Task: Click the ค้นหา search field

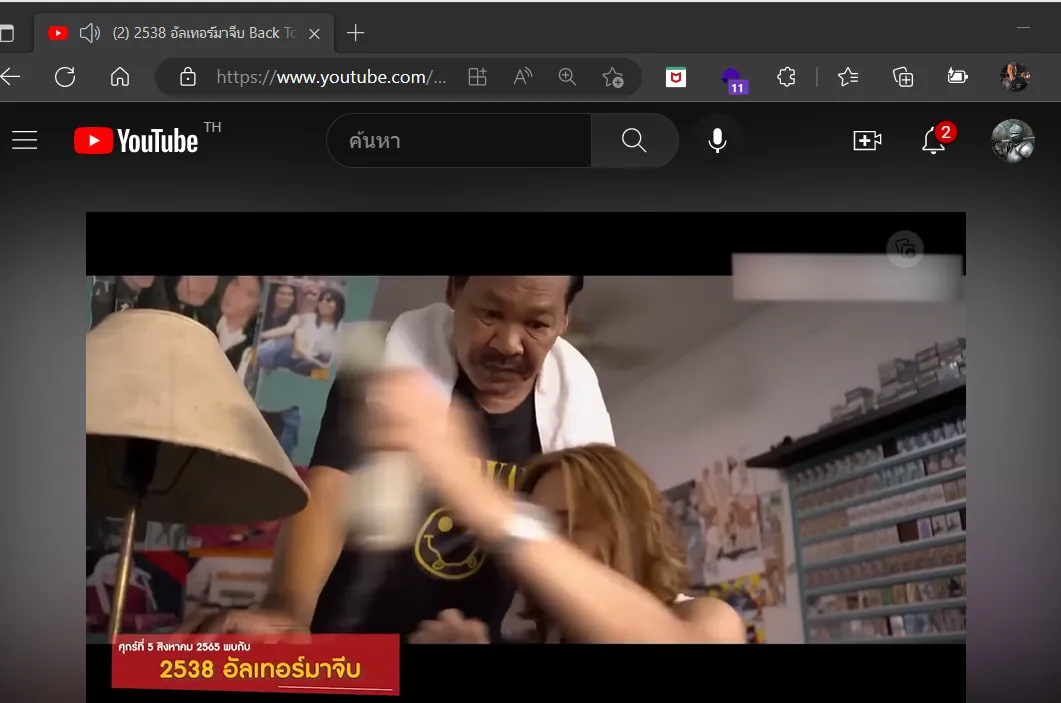Action: click(x=459, y=140)
